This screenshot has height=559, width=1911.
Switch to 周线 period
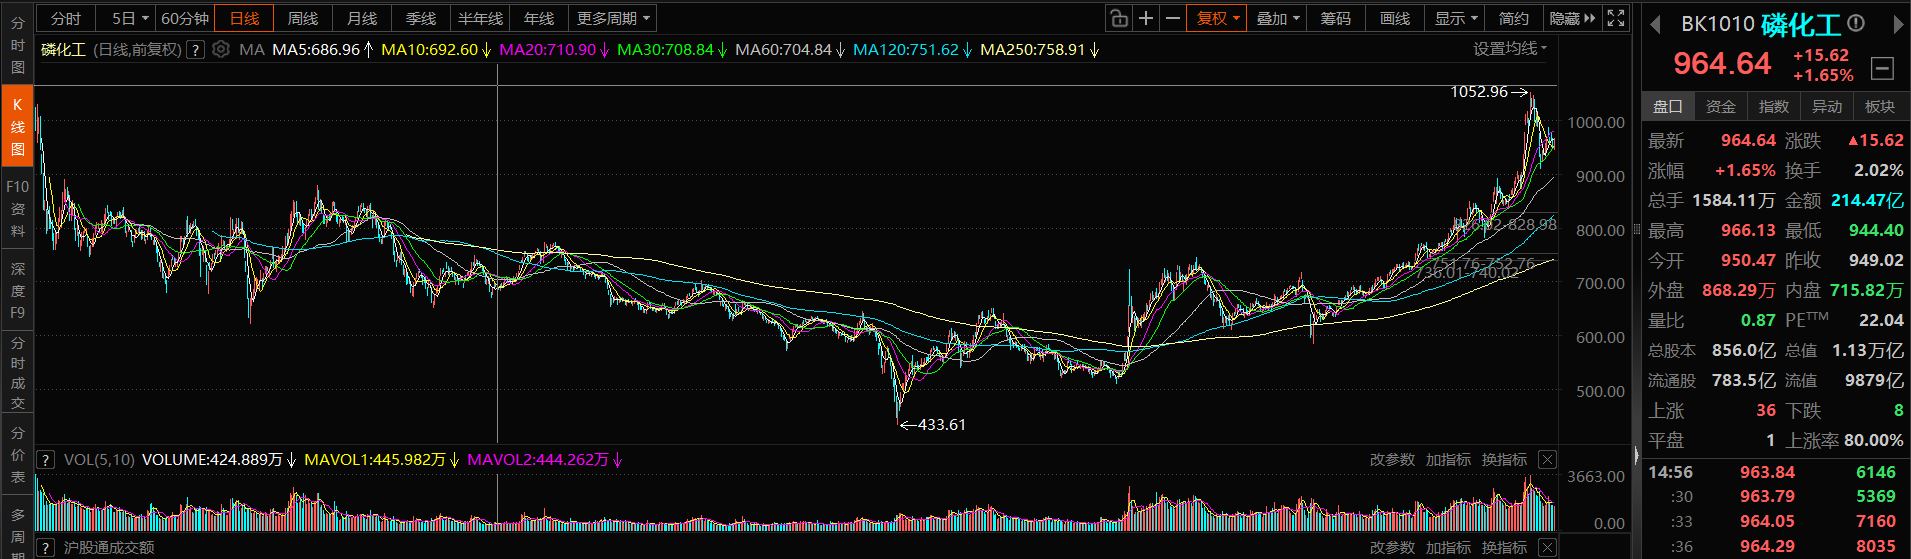point(303,18)
